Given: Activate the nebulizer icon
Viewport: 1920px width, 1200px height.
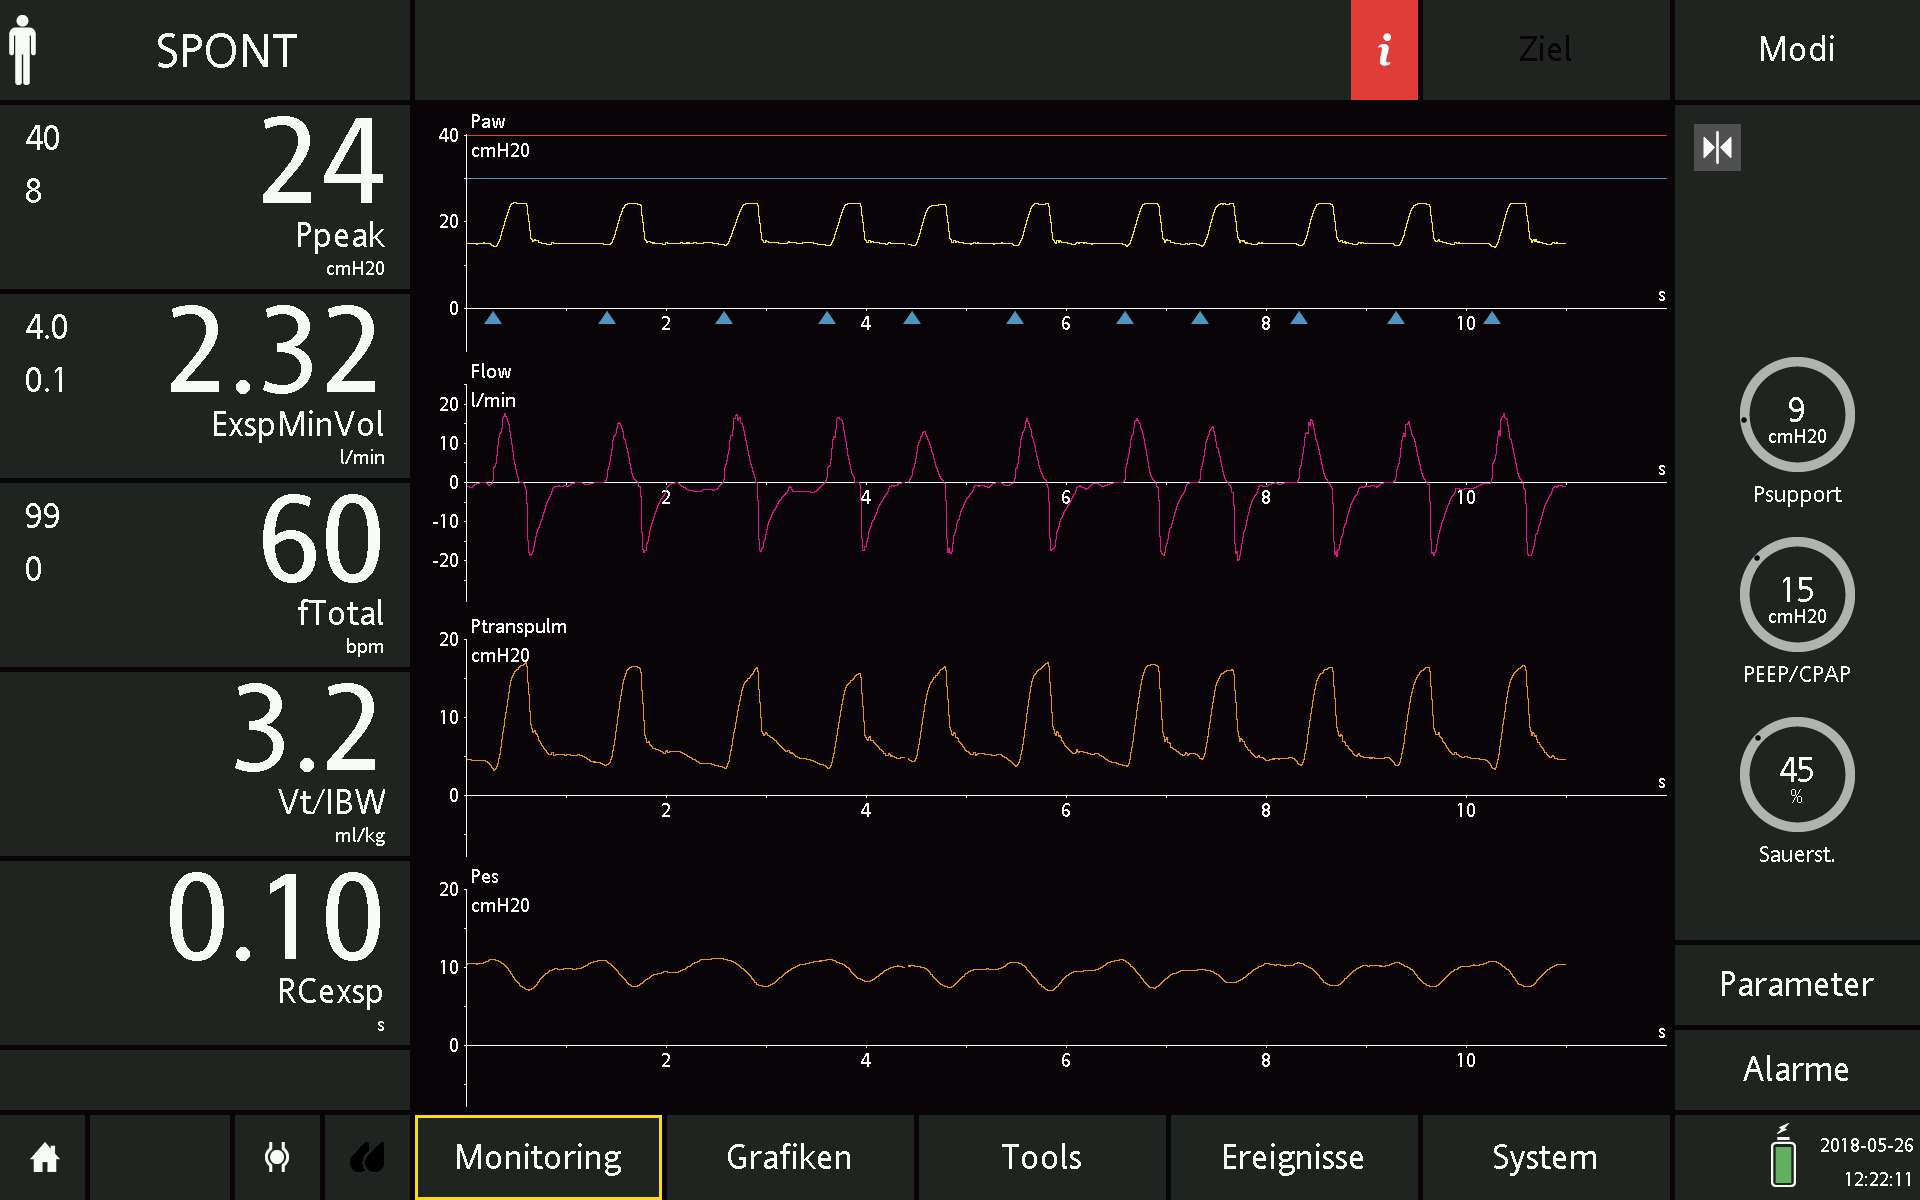Looking at the screenshot, I should tap(277, 1157).
